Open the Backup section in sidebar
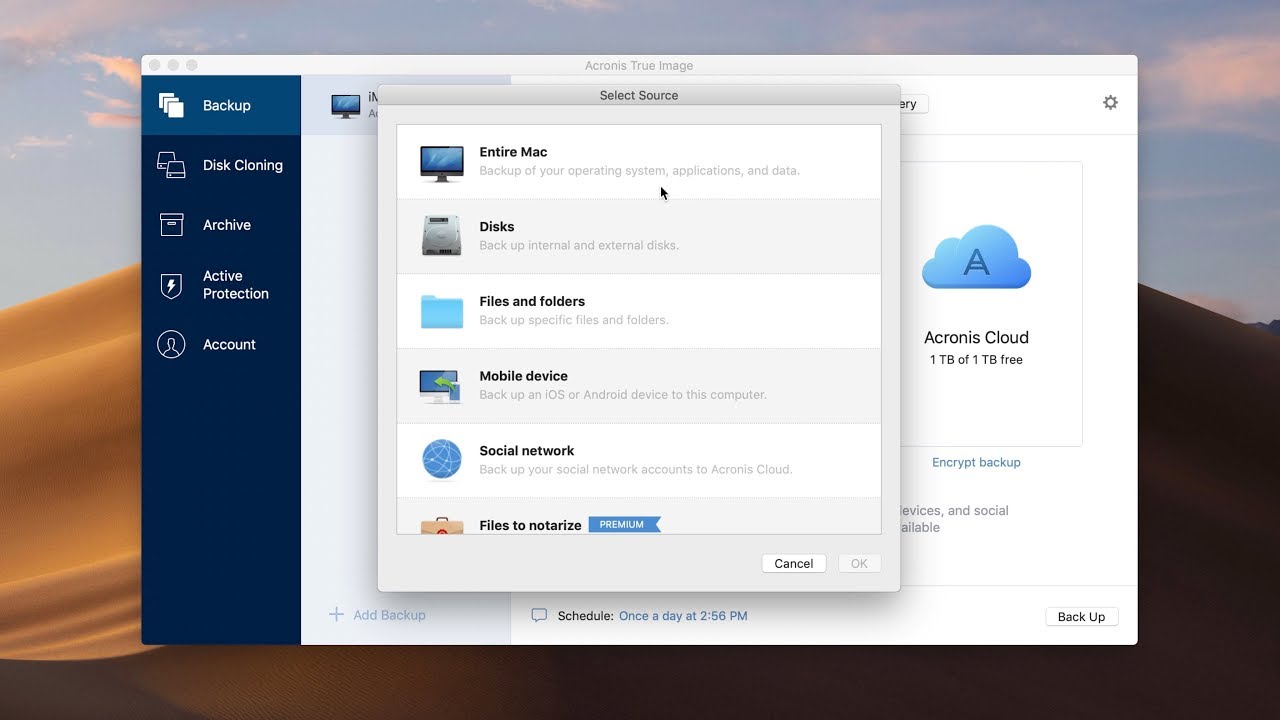 click(x=221, y=105)
